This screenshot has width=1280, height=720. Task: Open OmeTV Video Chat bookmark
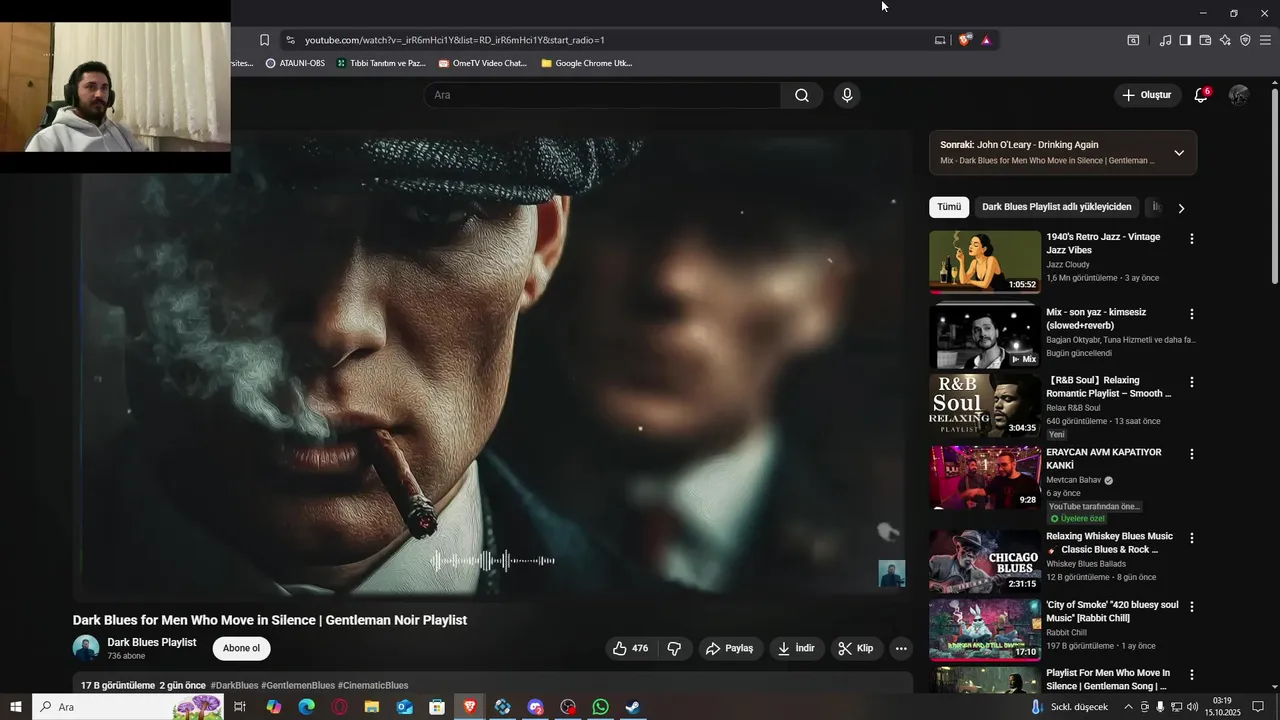pos(482,63)
